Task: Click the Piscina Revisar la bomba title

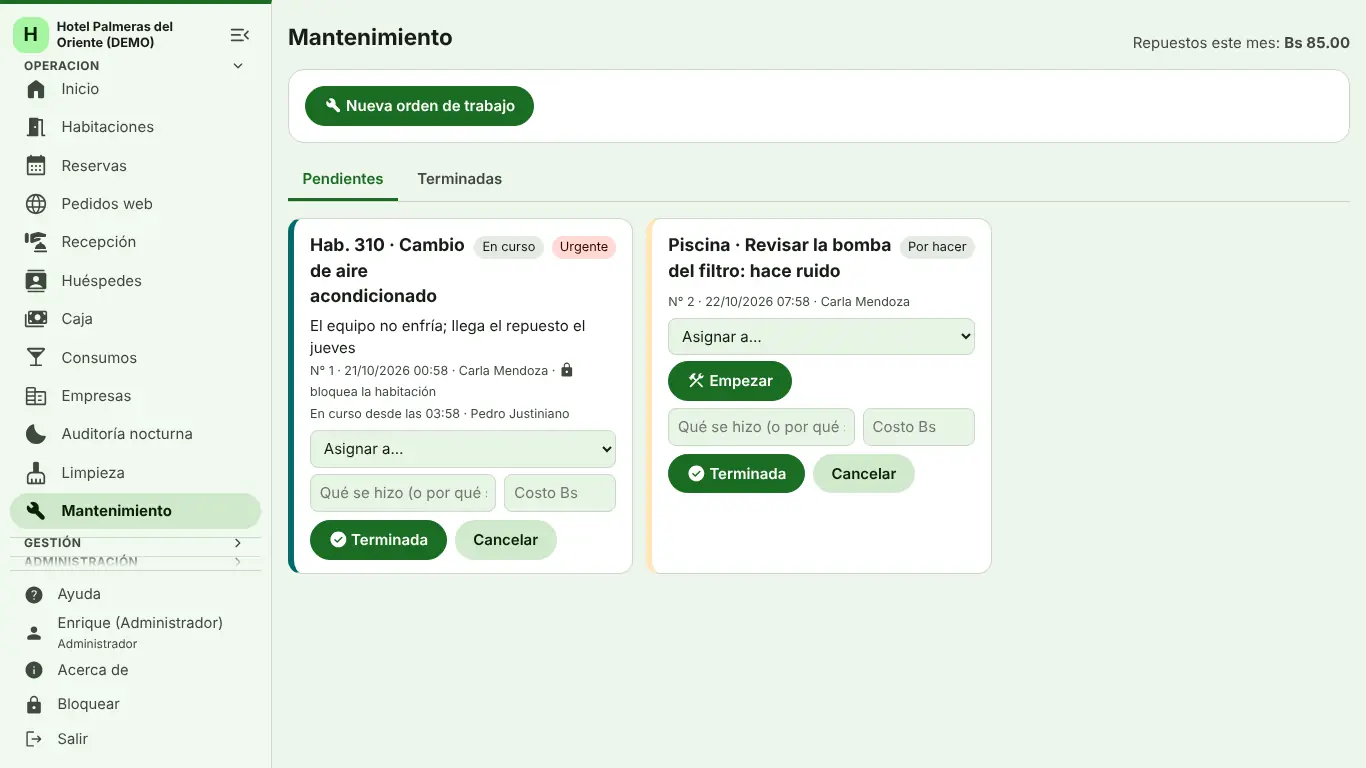Action: [x=780, y=258]
